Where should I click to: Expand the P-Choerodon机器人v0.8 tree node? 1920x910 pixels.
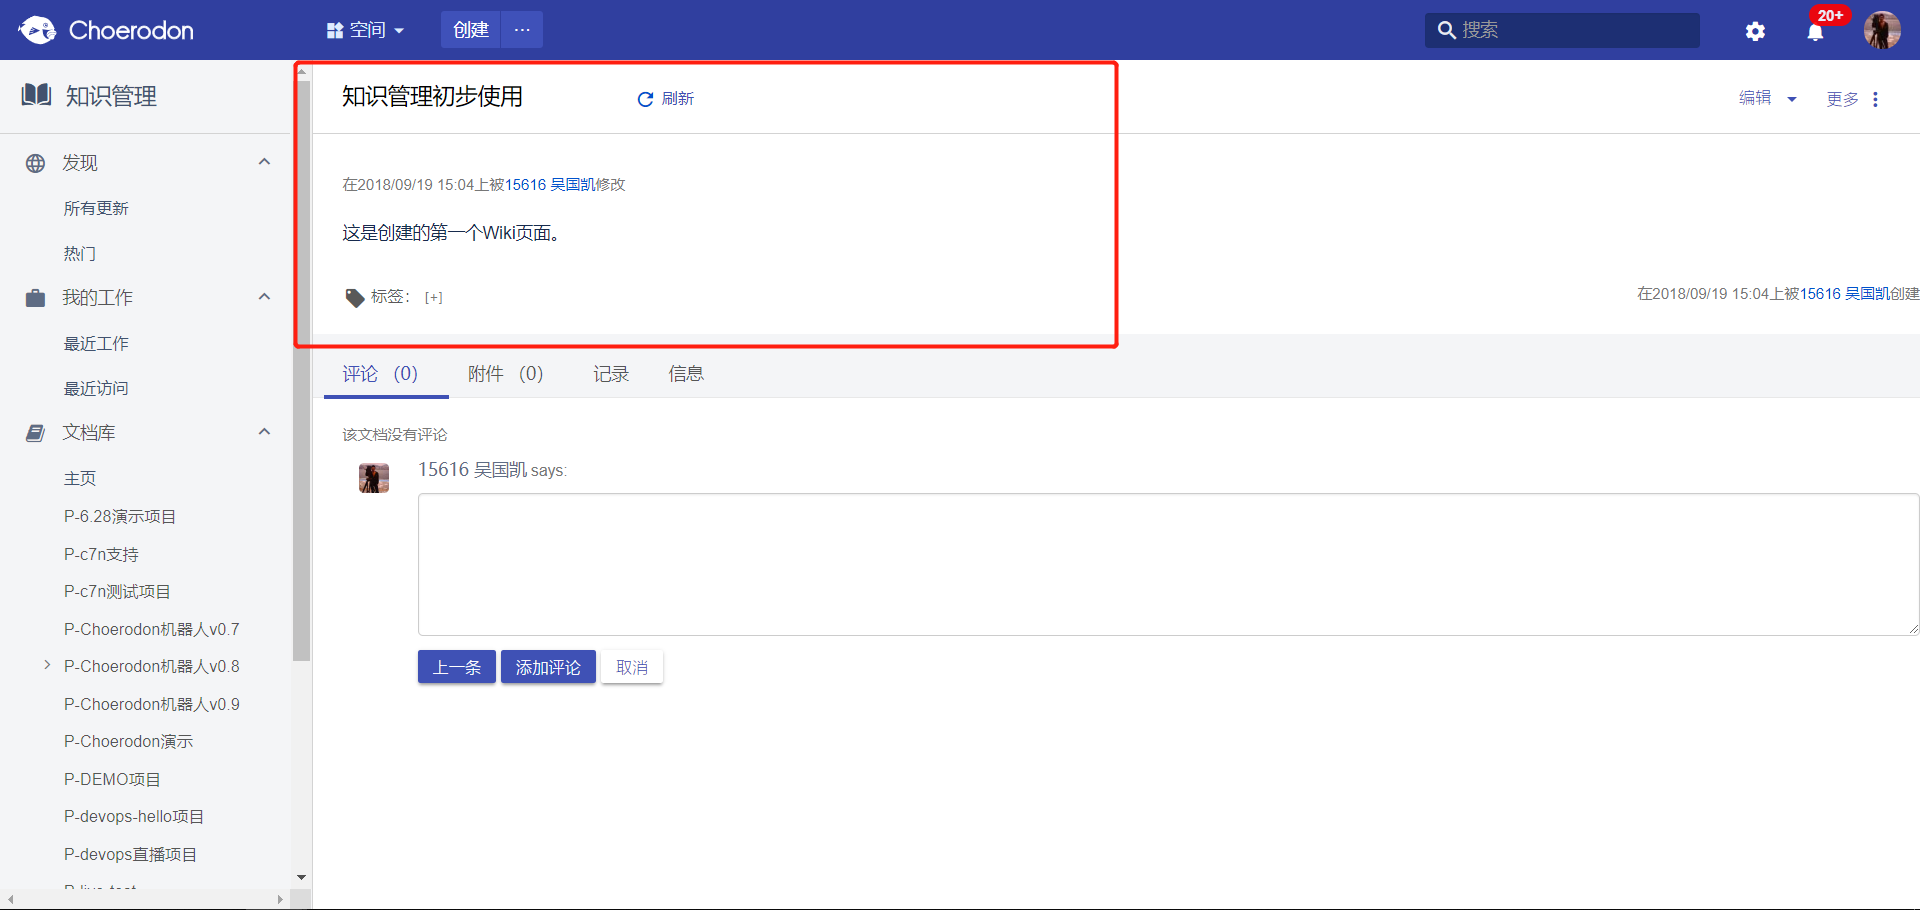click(47, 665)
